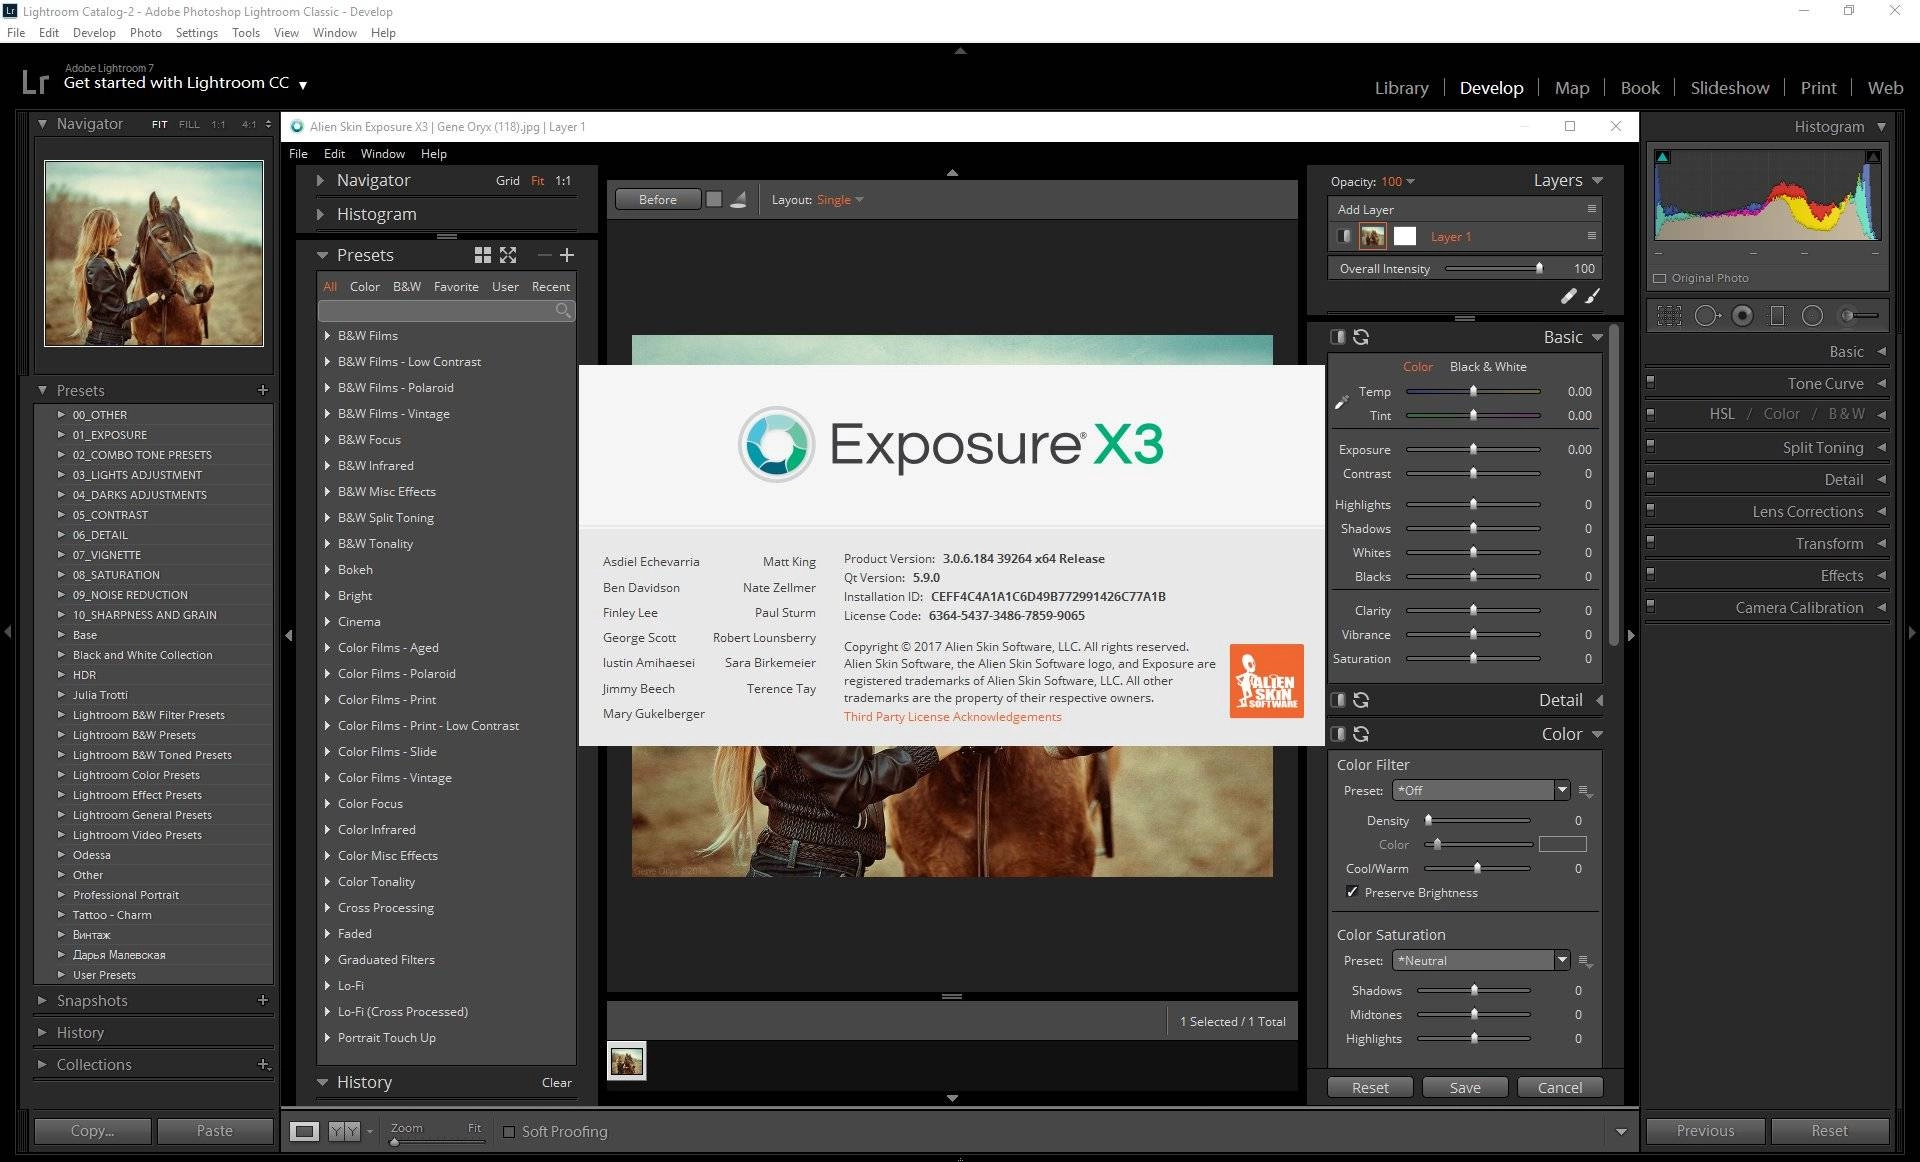Filter presets by the Favorite tab
This screenshot has width=1920, height=1162.
click(456, 287)
